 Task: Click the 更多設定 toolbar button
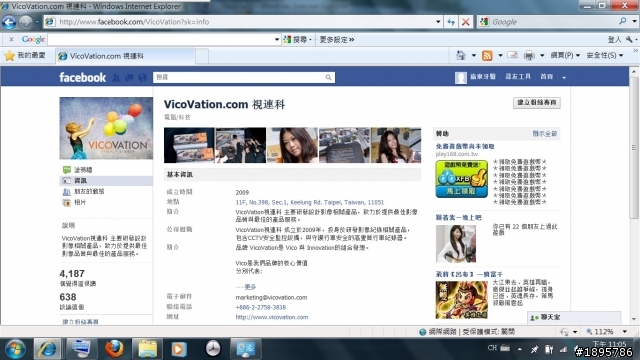(x=336, y=40)
